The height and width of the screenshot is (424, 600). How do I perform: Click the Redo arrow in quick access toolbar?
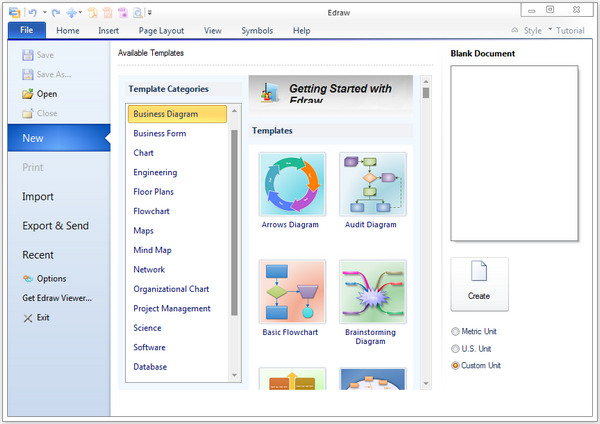click(x=56, y=13)
